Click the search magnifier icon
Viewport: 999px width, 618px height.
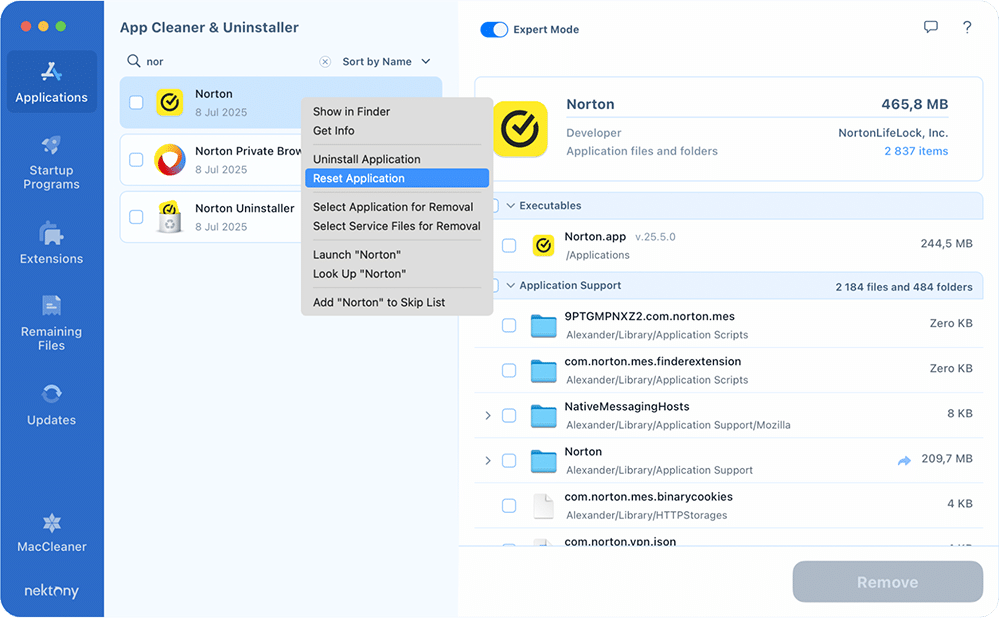tap(134, 61)
